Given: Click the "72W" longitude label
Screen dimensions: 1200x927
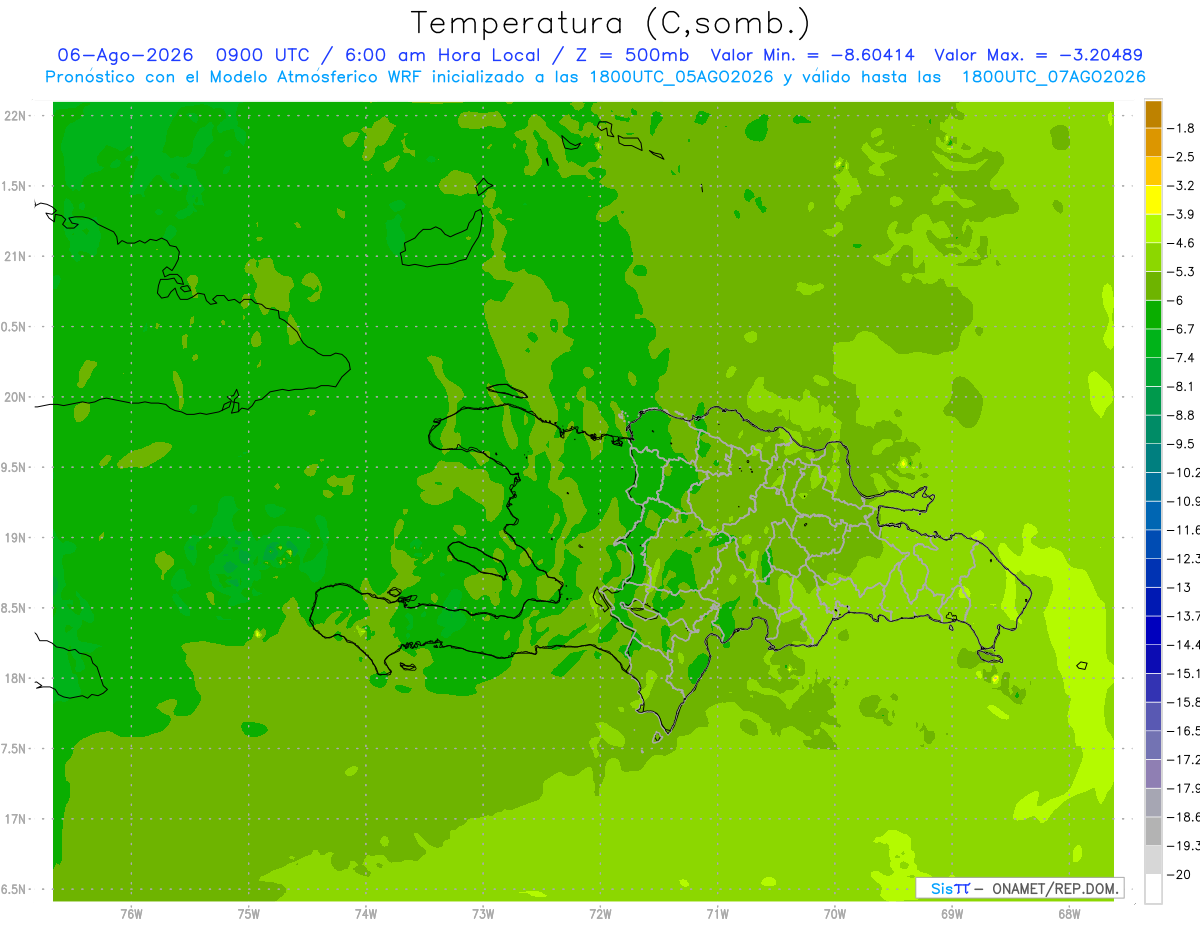Looking at the screenshot, I should pos(600,913).
